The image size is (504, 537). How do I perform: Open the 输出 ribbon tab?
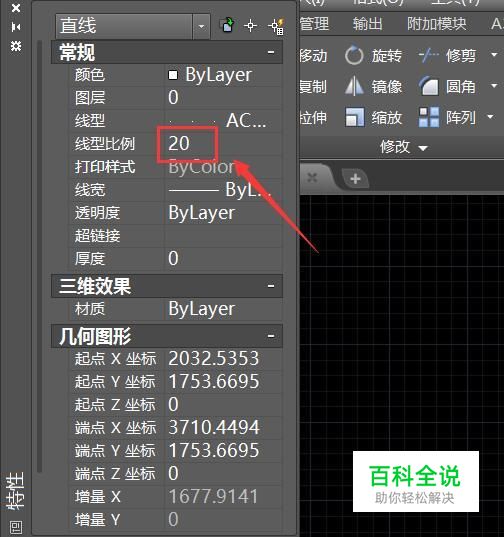click(368, 24)
